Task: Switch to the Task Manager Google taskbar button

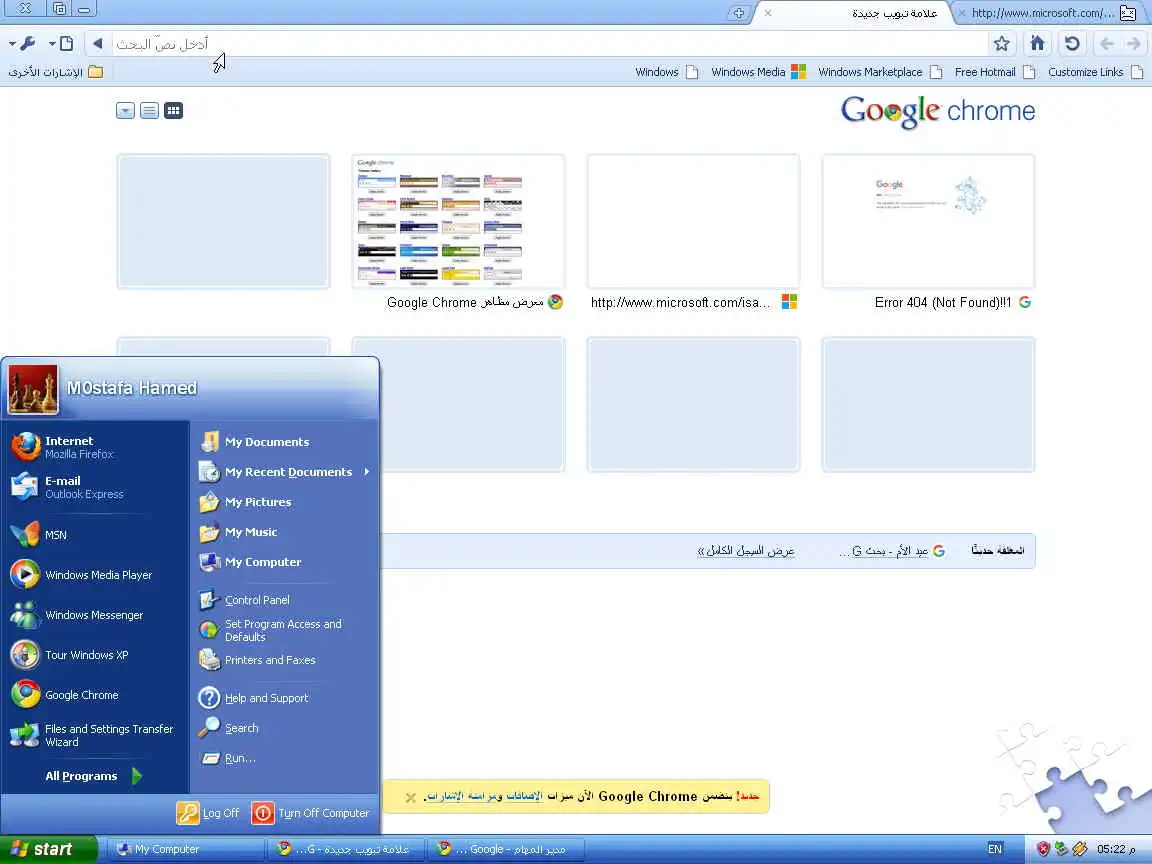Action: 505,849
